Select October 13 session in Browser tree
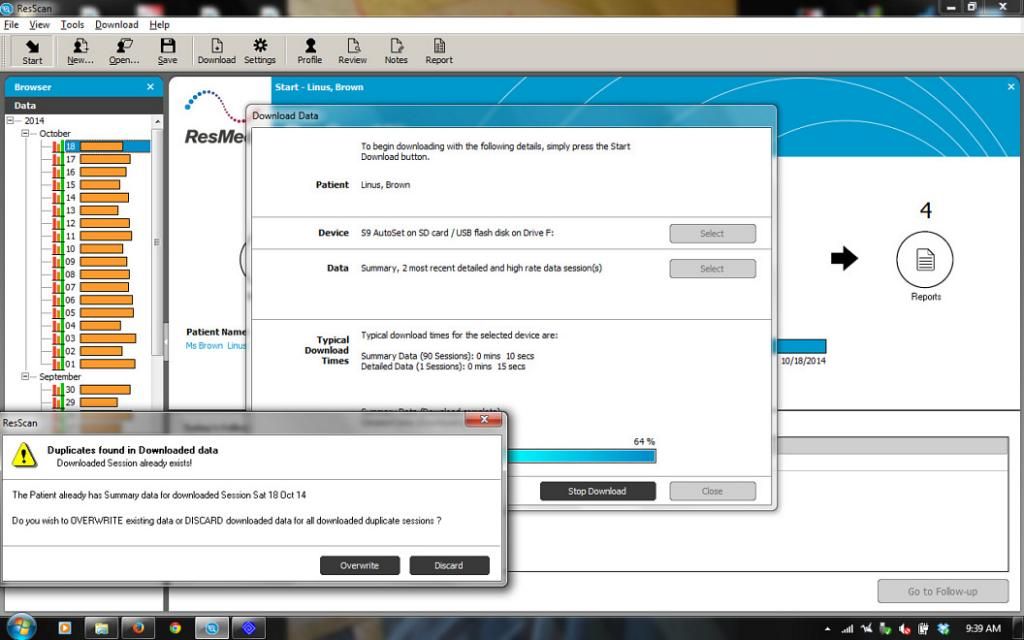The width and height of the screenshot is (1024, 640). tap(86, 210)
